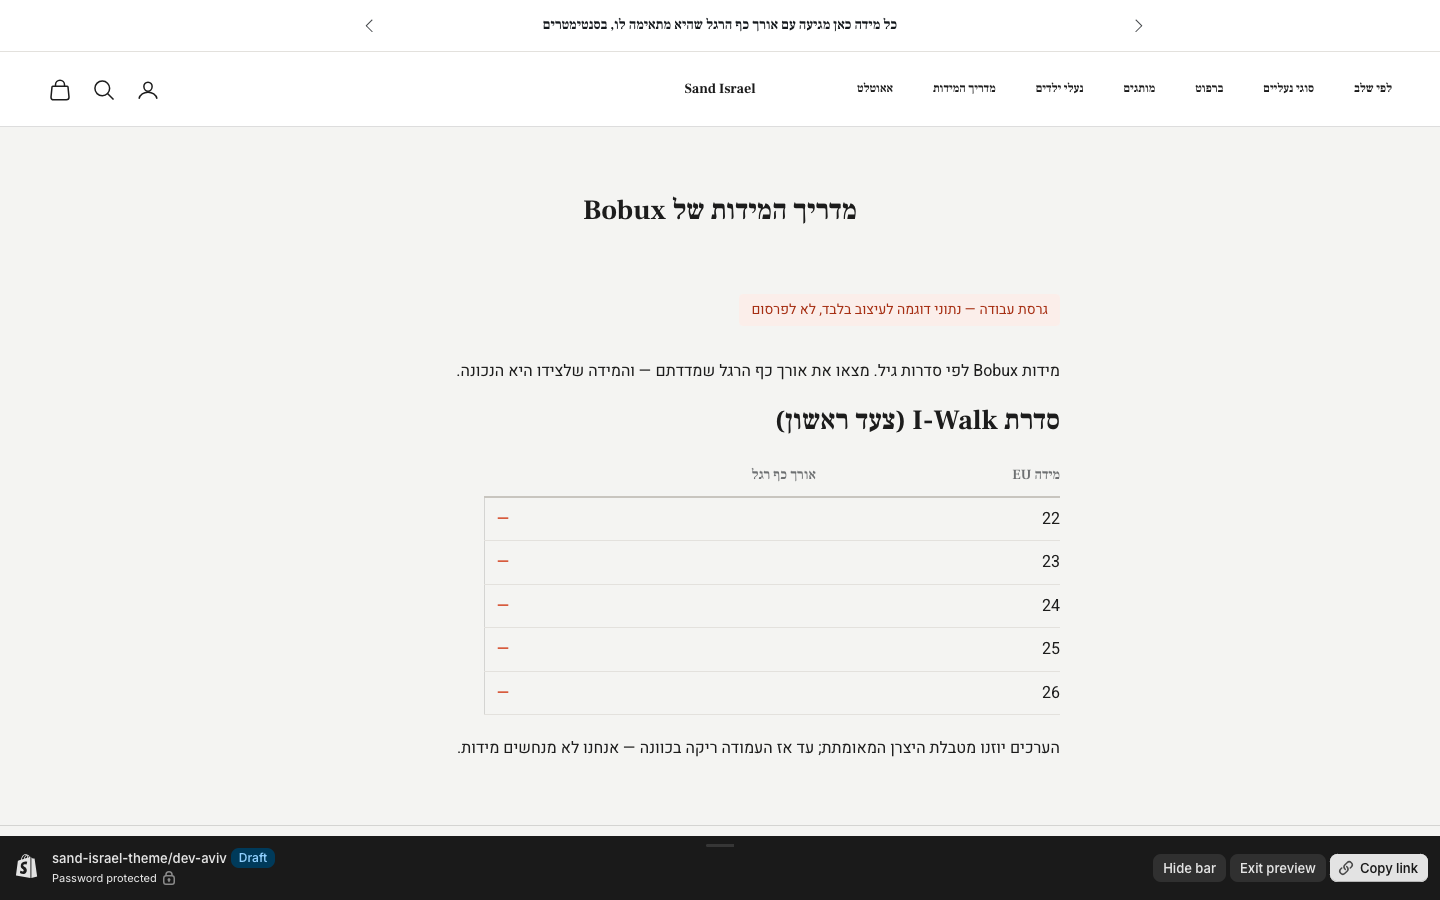Click the lock icon beside Password protected
1440x900 pixels.
pyautogui.click(x=169, y=879)
